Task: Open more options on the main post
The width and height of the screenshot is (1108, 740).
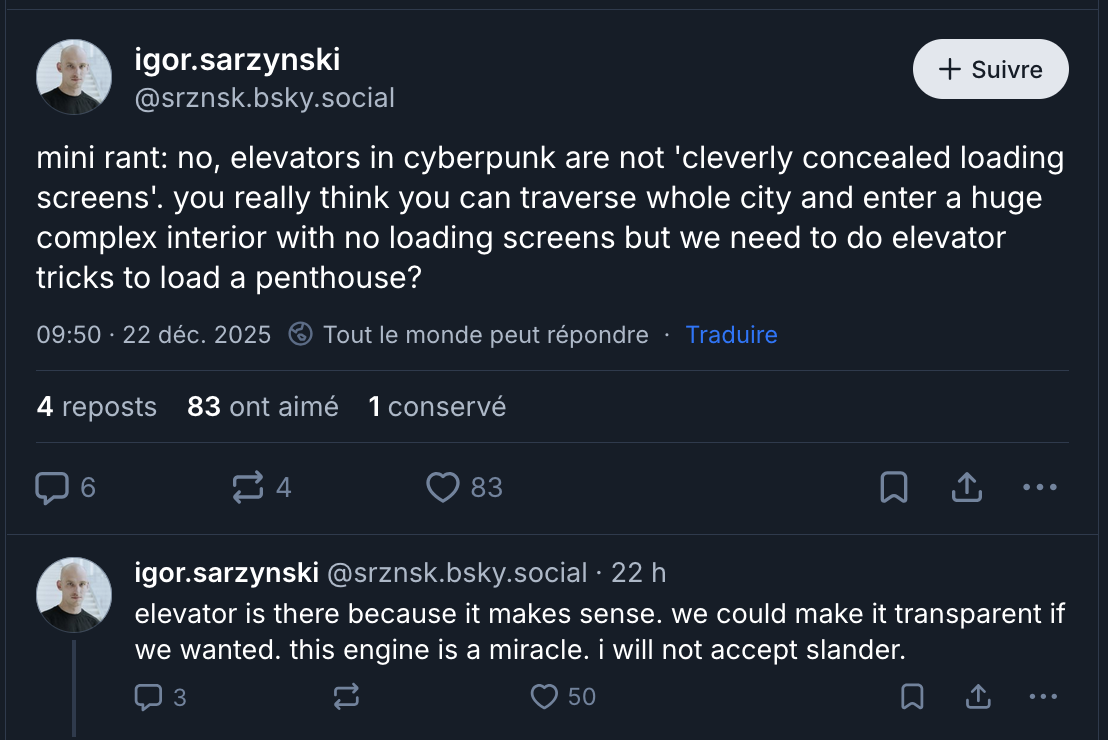Action: pyautogui.click(x=1040, y=487)
